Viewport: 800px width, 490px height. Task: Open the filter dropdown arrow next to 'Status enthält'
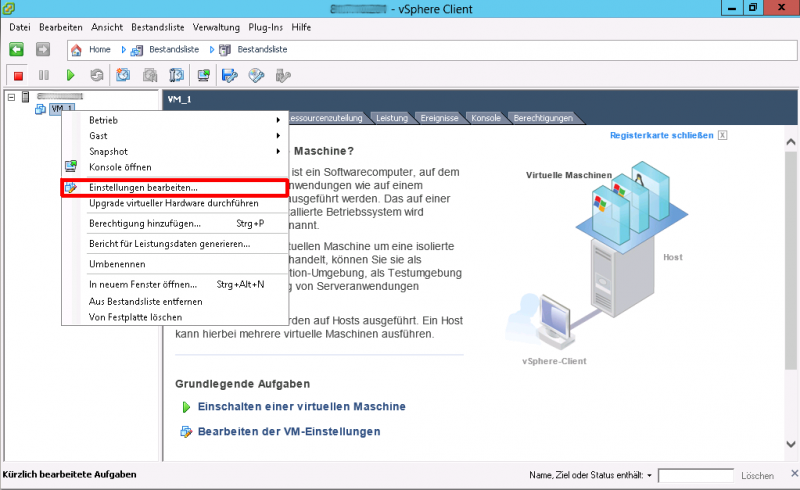tap(649, 475)
